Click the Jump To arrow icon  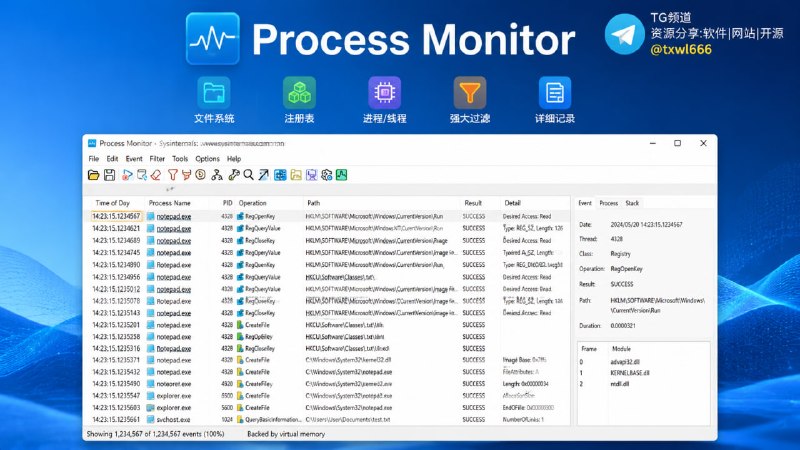[x=263, y=175]
